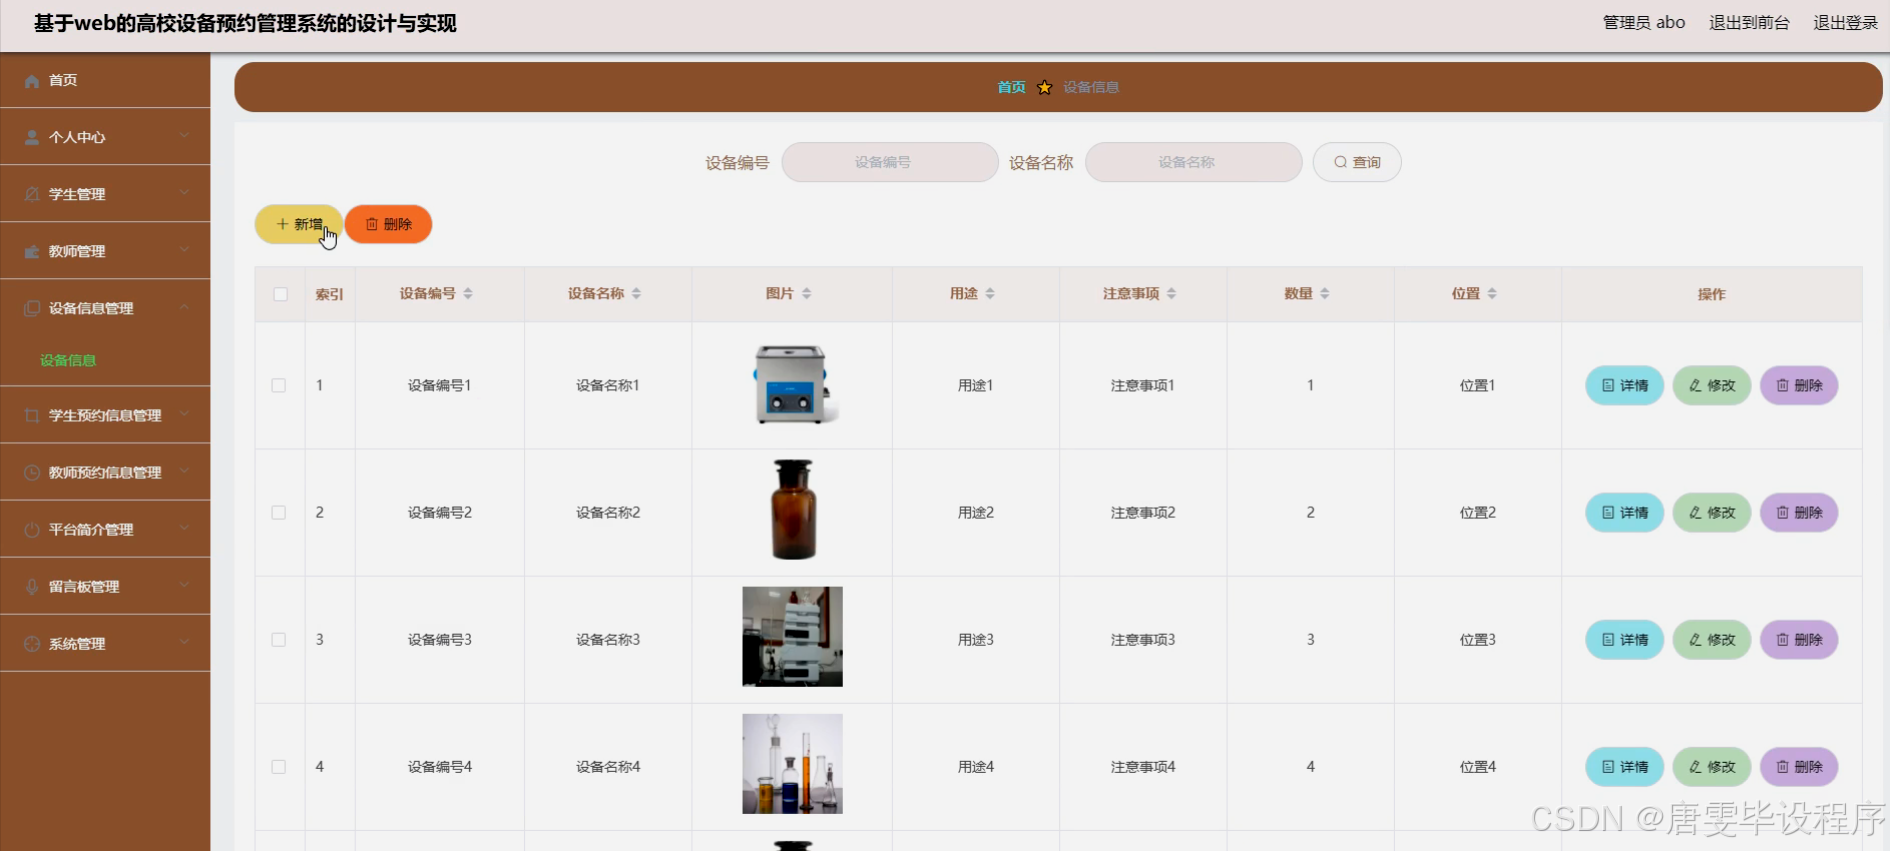The image size is (1890, 851).
Task: Click 退出登录 logout link
Action: click(x=1845, y=23)
